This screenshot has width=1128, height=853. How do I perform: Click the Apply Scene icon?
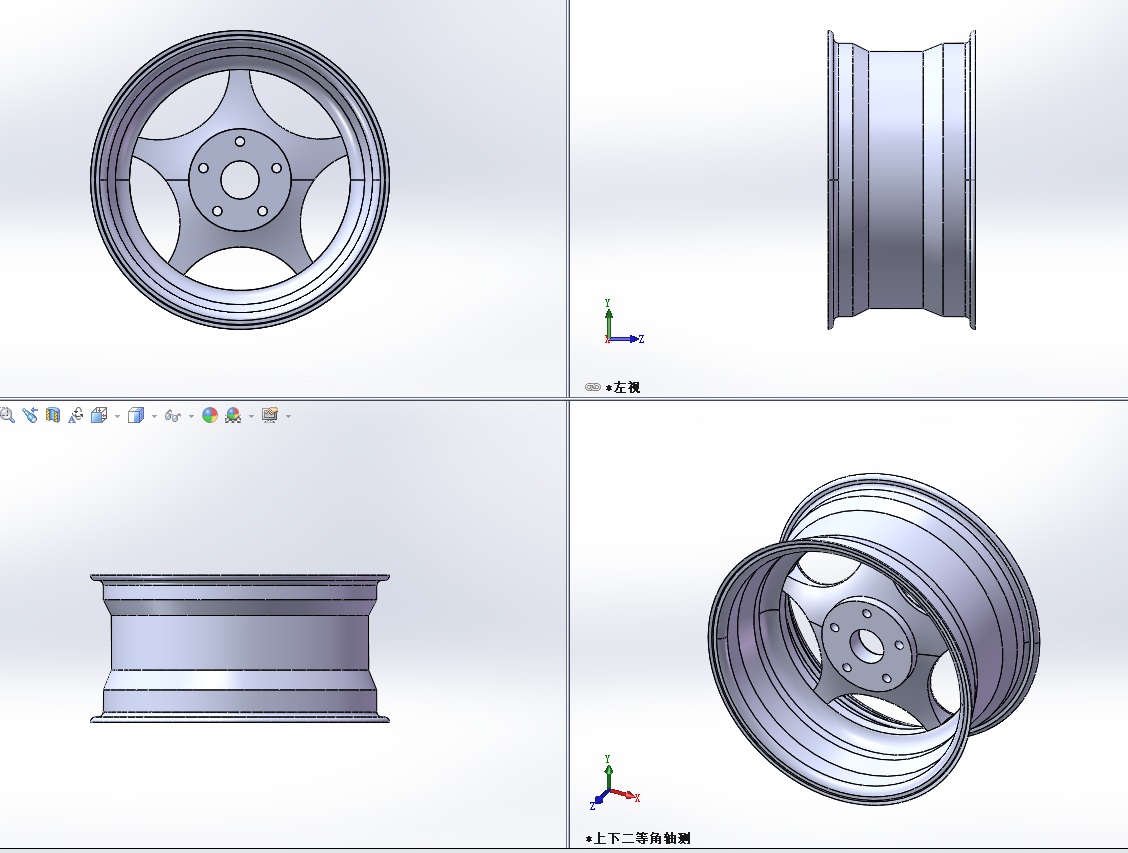[233, 415]
